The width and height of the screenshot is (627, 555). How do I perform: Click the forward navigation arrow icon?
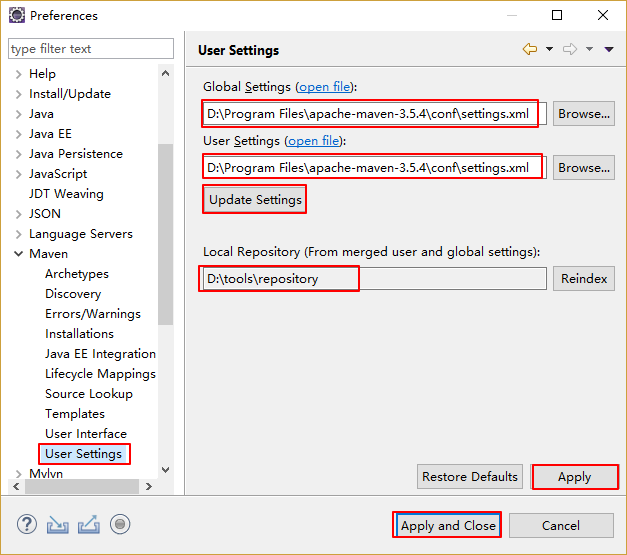click(x=570, y=49)
